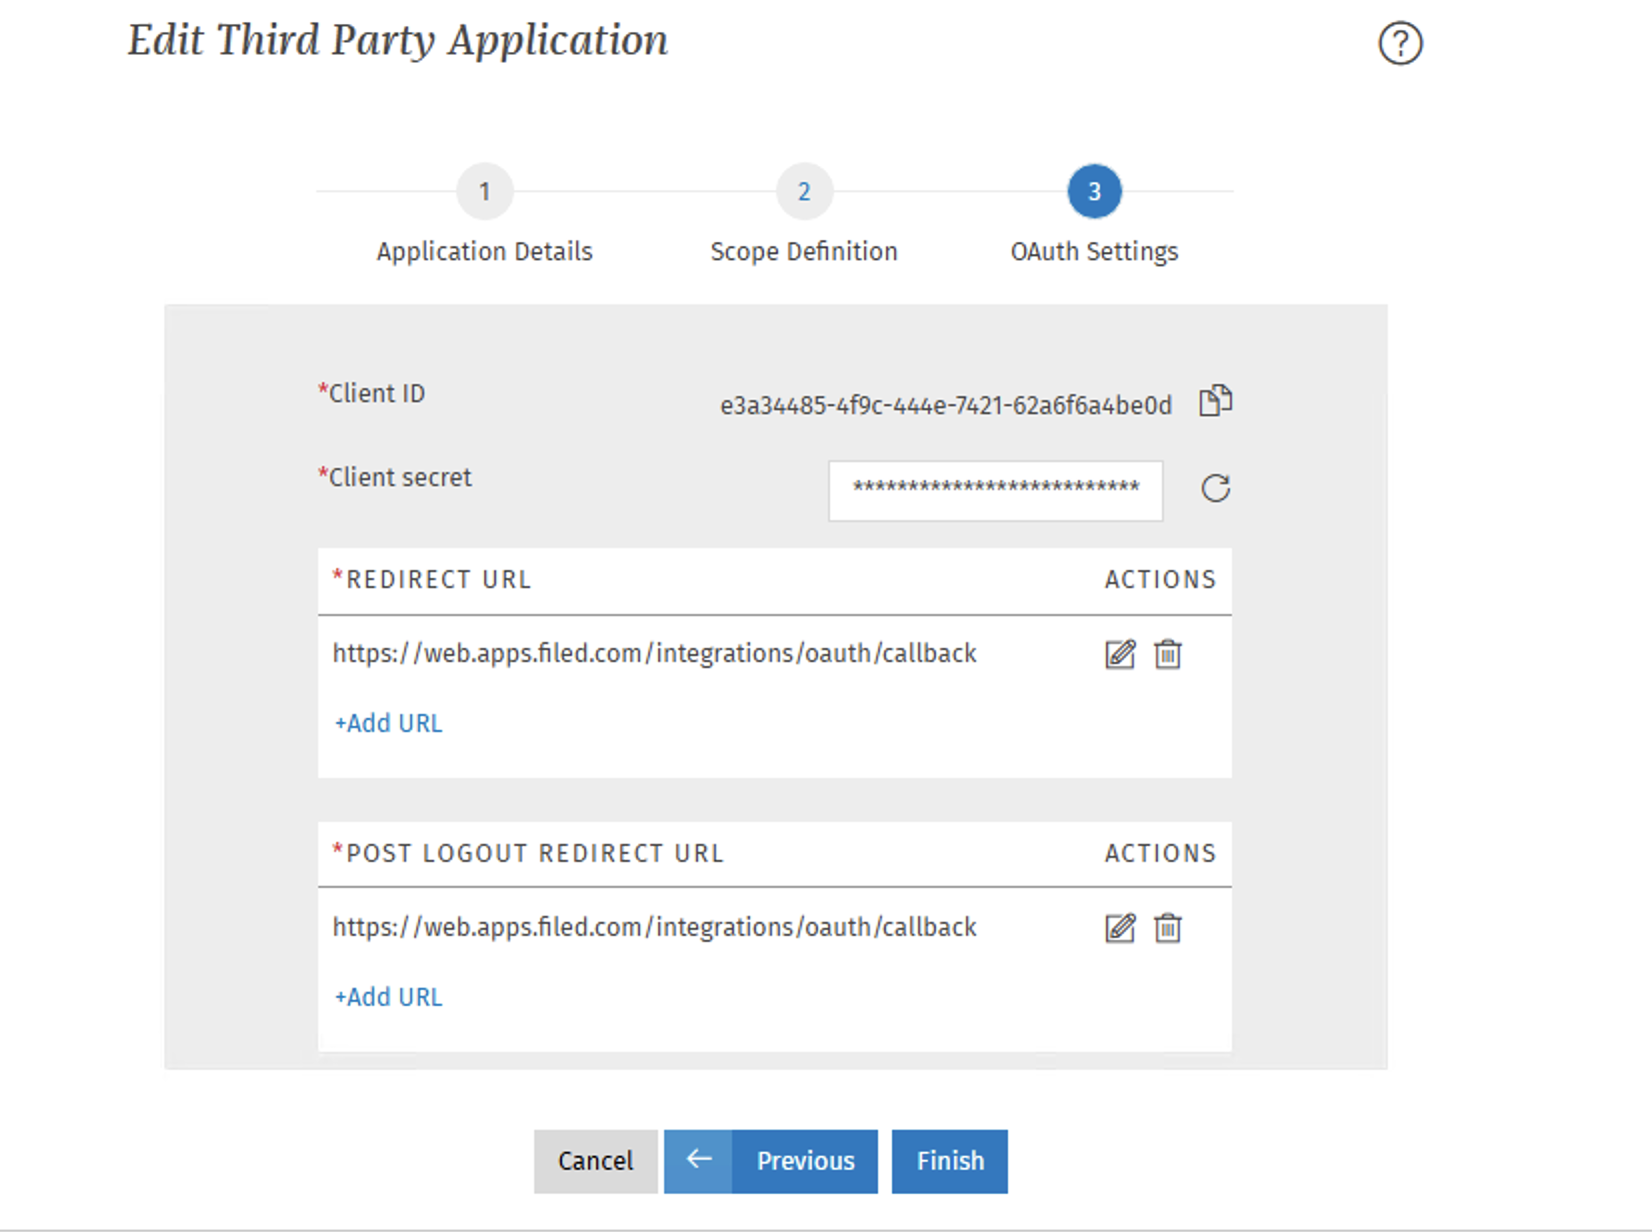Go to step 2 Scope Definition
1652x1232 pixels.
pos(804,191)
